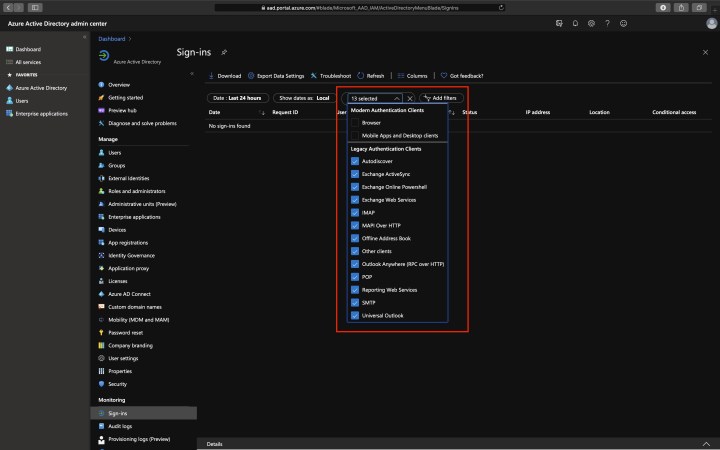Open portal settings gear icon

[x=591, y=22]
